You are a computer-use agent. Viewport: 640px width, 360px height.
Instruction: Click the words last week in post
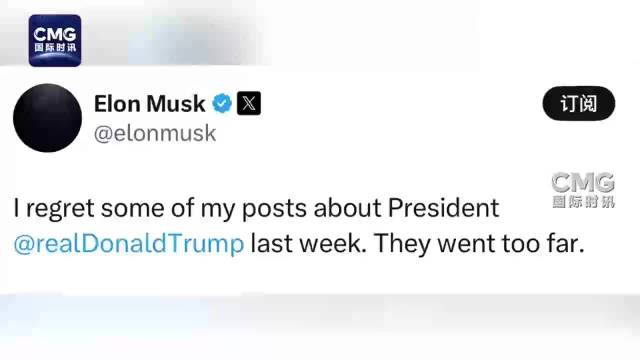pyautogui.click(x=306, y=244)
